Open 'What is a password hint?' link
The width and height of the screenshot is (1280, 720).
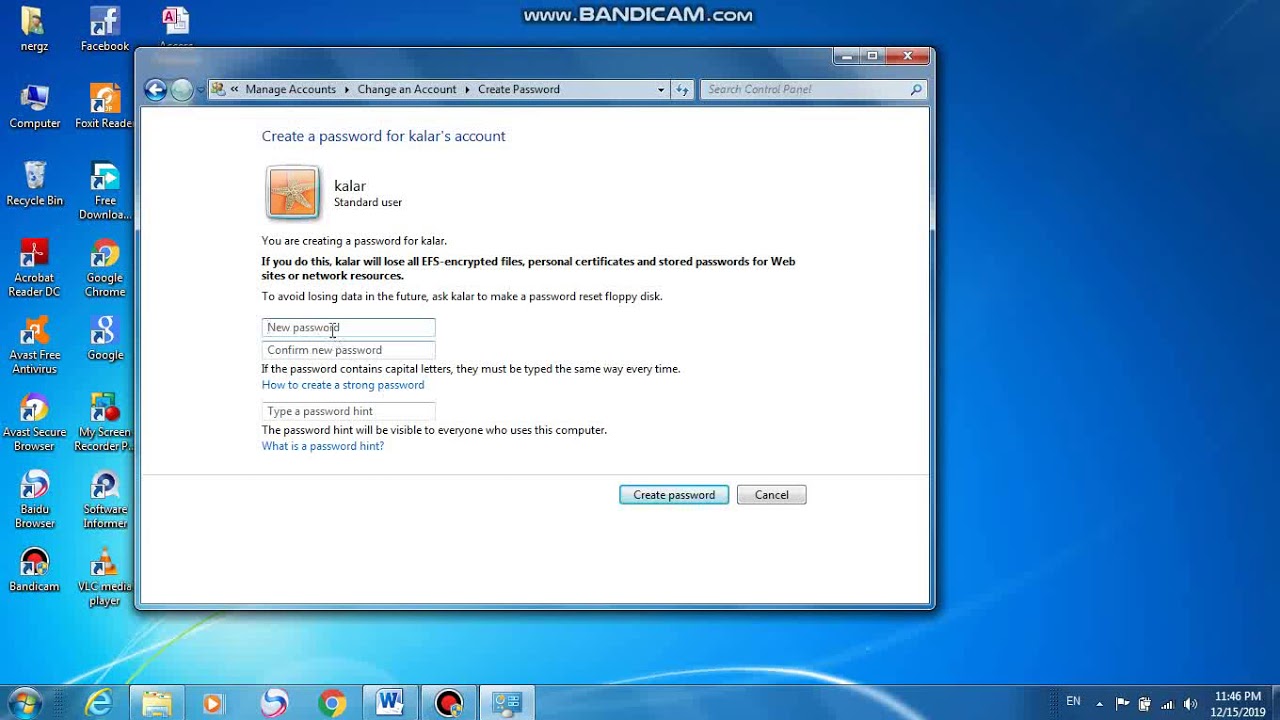(x=323, y=446)
